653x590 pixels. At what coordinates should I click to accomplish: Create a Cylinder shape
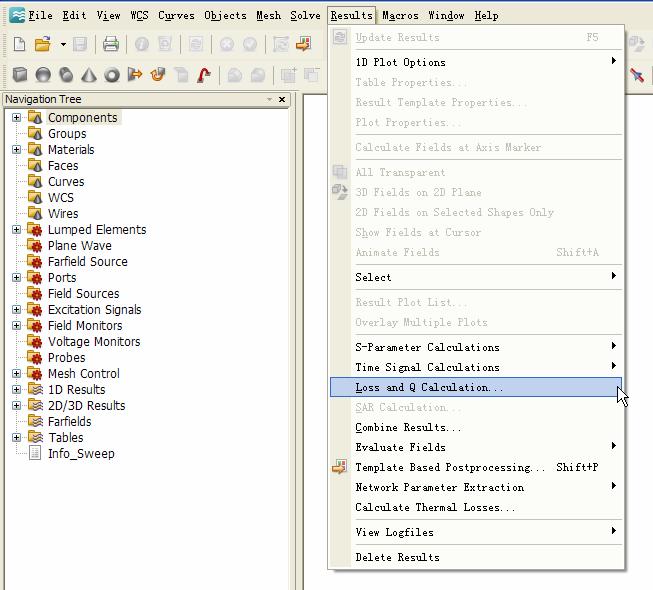click(66, 75)
